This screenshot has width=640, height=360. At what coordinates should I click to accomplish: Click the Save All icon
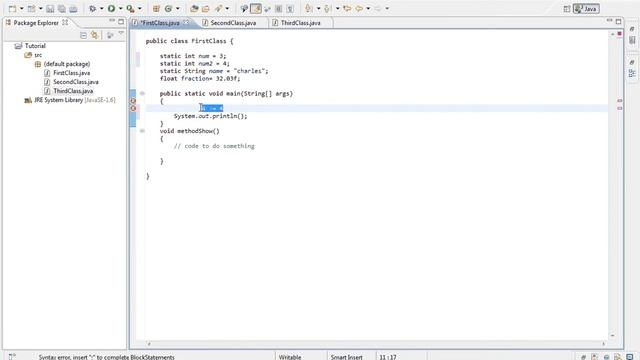(62, 9)
